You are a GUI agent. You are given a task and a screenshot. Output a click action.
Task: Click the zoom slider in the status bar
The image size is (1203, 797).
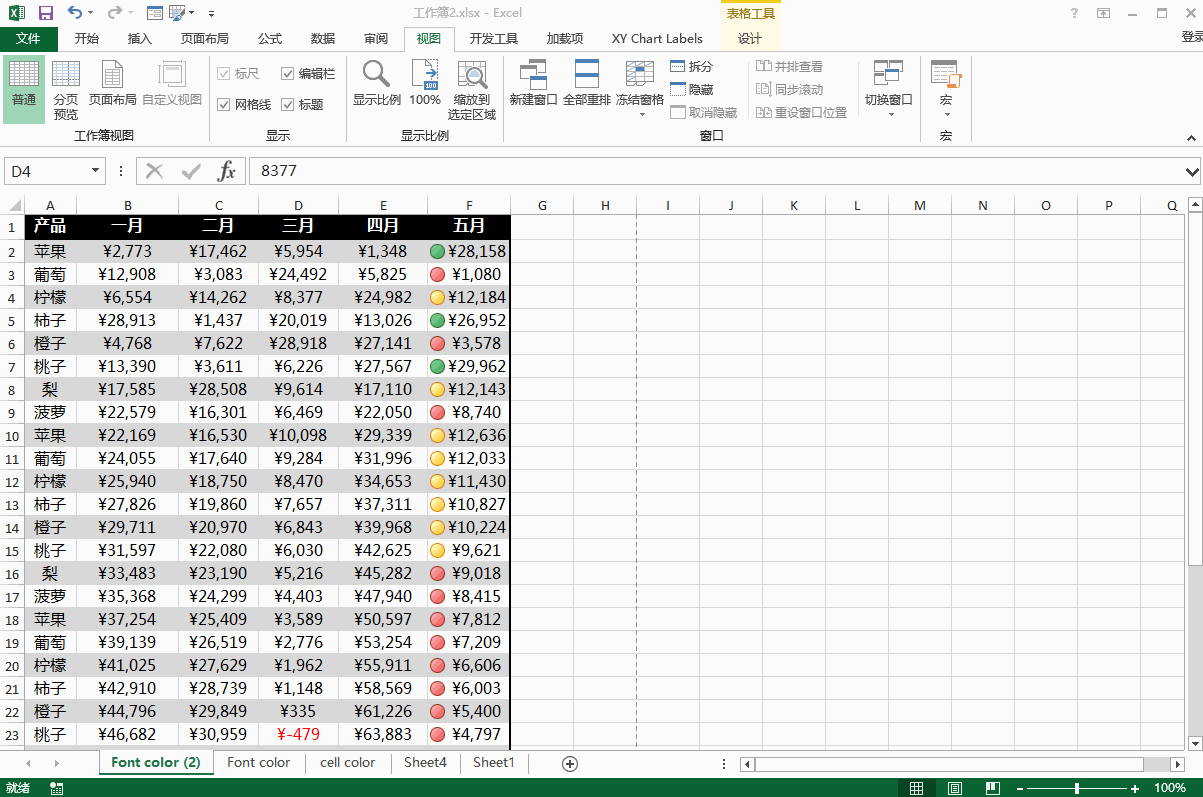pyautogui.click(x=1077, y=788)
